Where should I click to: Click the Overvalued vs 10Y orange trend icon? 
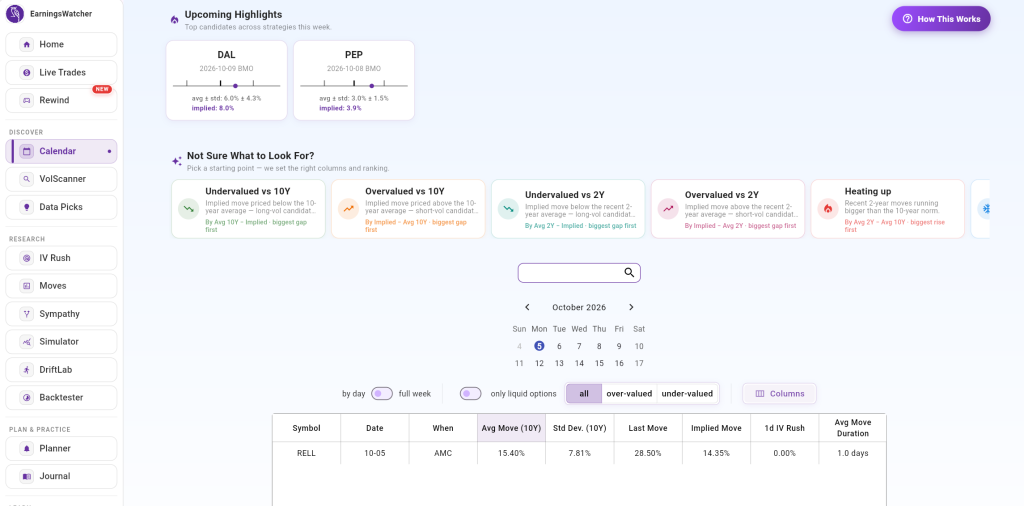(x=349, y=209)
